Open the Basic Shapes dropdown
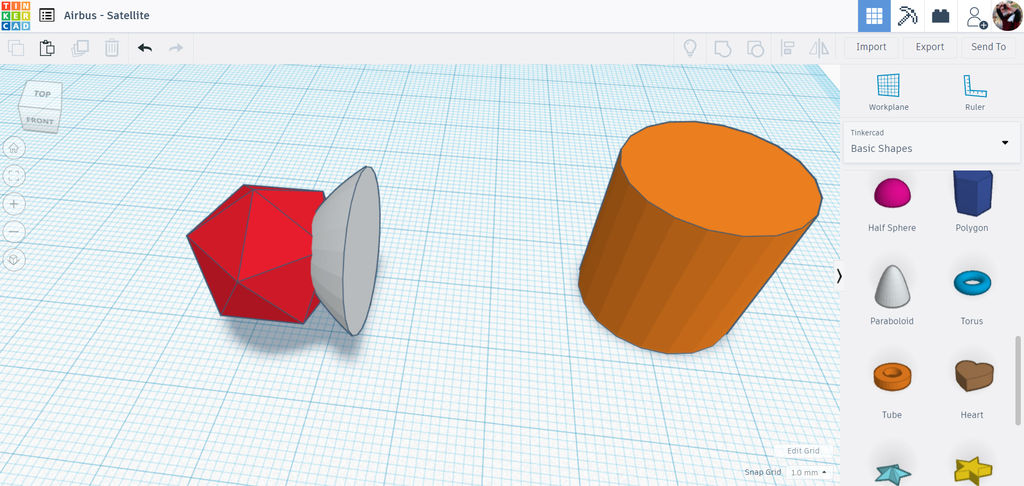 tap(931, 142)
